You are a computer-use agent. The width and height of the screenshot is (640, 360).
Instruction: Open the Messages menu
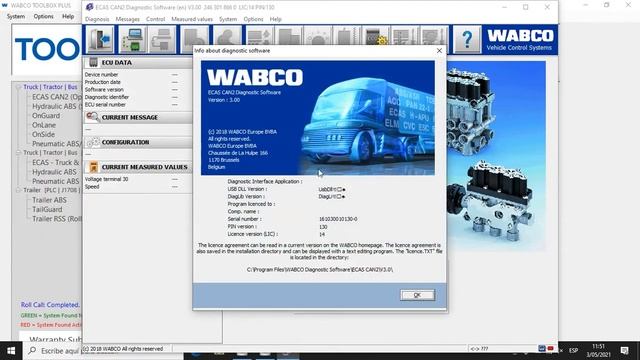pyautogui.click(x=127, y=19)
